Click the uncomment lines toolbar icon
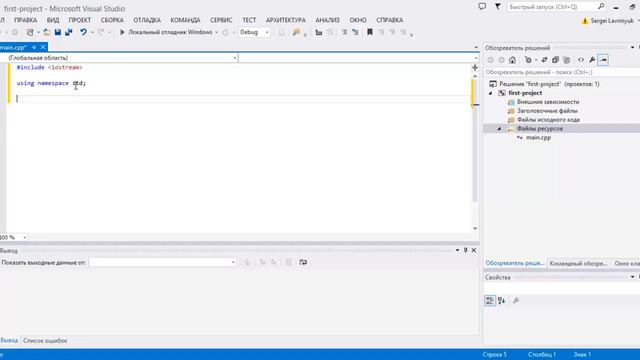640x360 pixels. (355, 32)
